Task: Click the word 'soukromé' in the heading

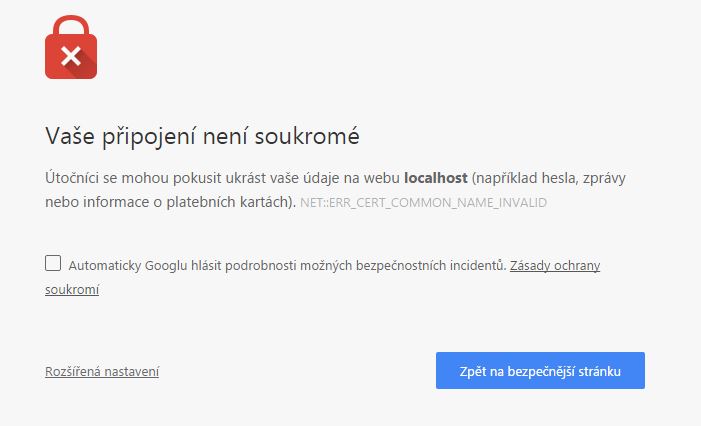Action: [x=307, y=136]
